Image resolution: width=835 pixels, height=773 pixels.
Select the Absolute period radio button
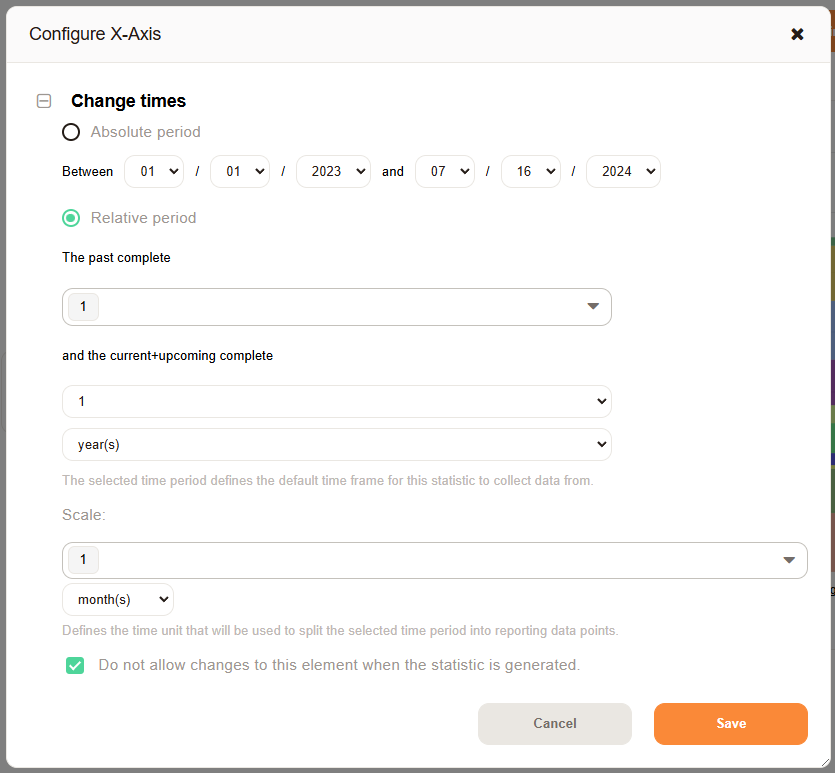71,132
